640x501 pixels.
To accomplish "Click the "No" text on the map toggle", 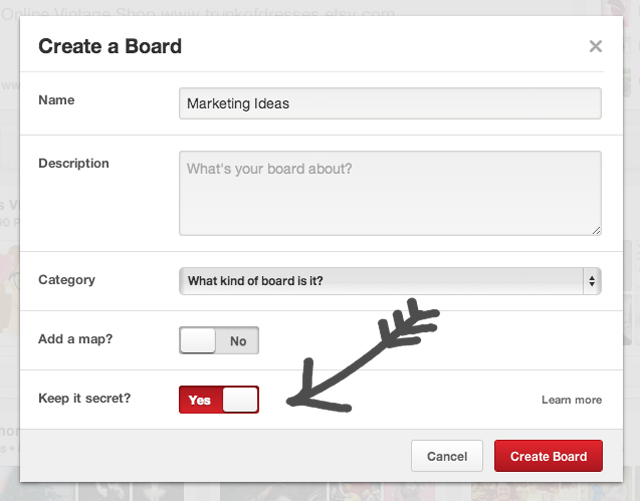I will (x=238, y=341).
